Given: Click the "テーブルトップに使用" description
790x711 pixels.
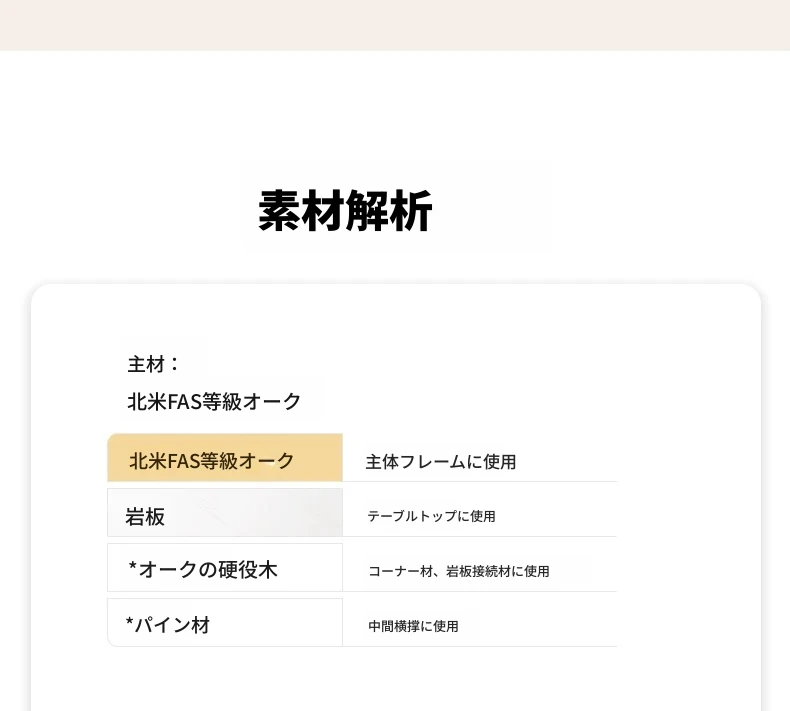Looking at the screenshot, I should tap(431, 516).
